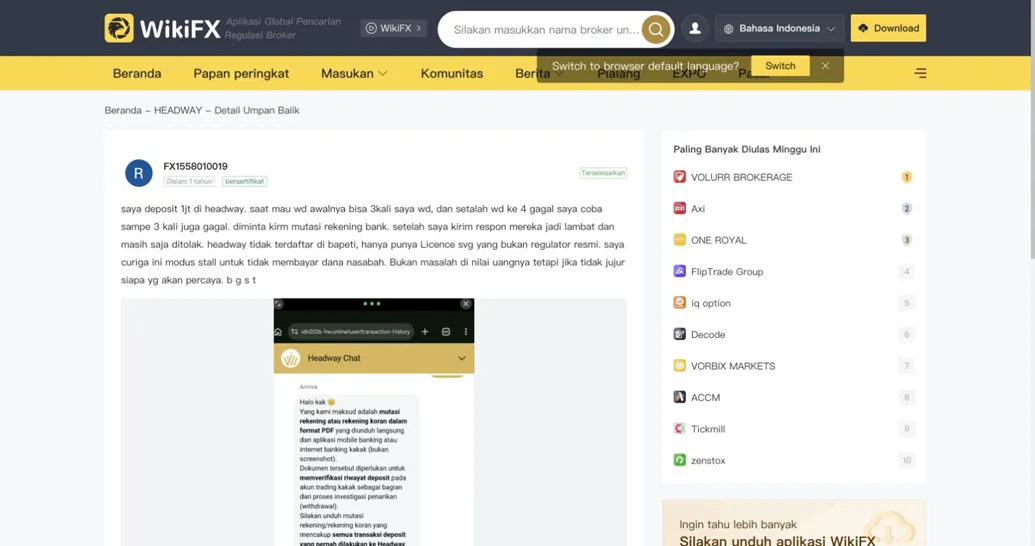Click the Dalam 1 tahun tag
1035x546 pixels.
[189, 181]
